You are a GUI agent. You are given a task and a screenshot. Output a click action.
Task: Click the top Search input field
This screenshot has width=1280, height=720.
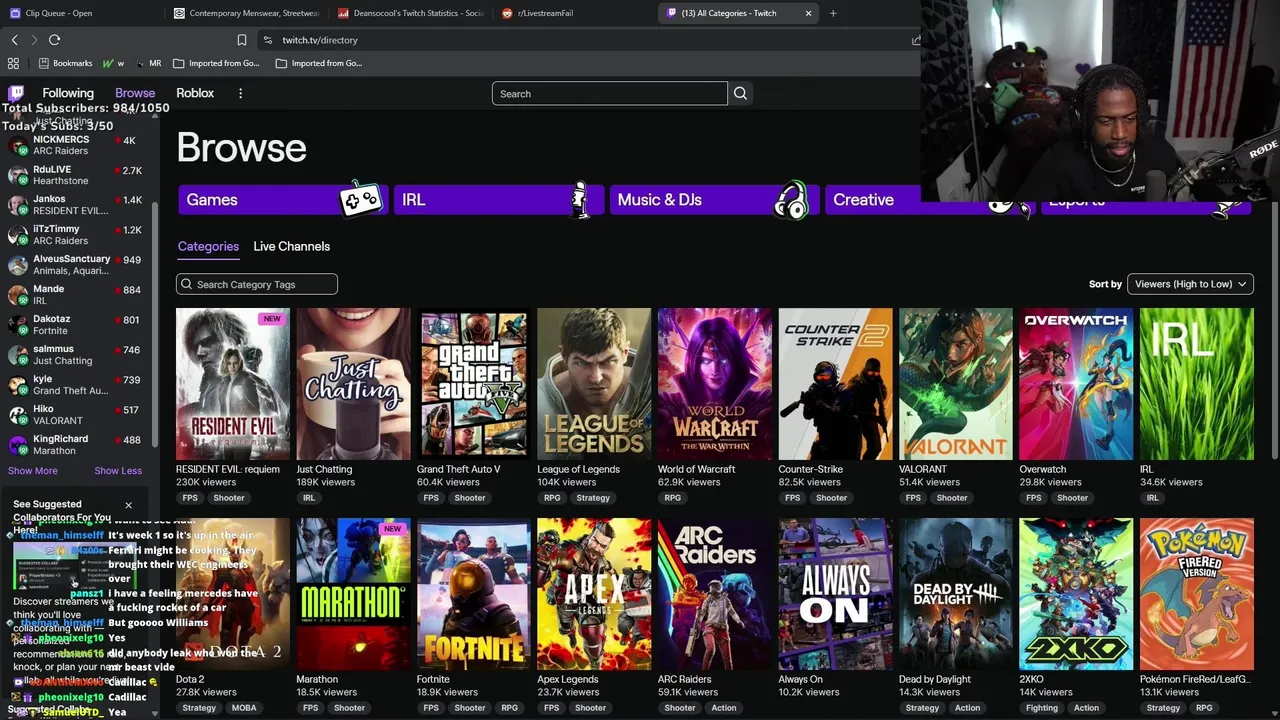(x=609, y=93)
